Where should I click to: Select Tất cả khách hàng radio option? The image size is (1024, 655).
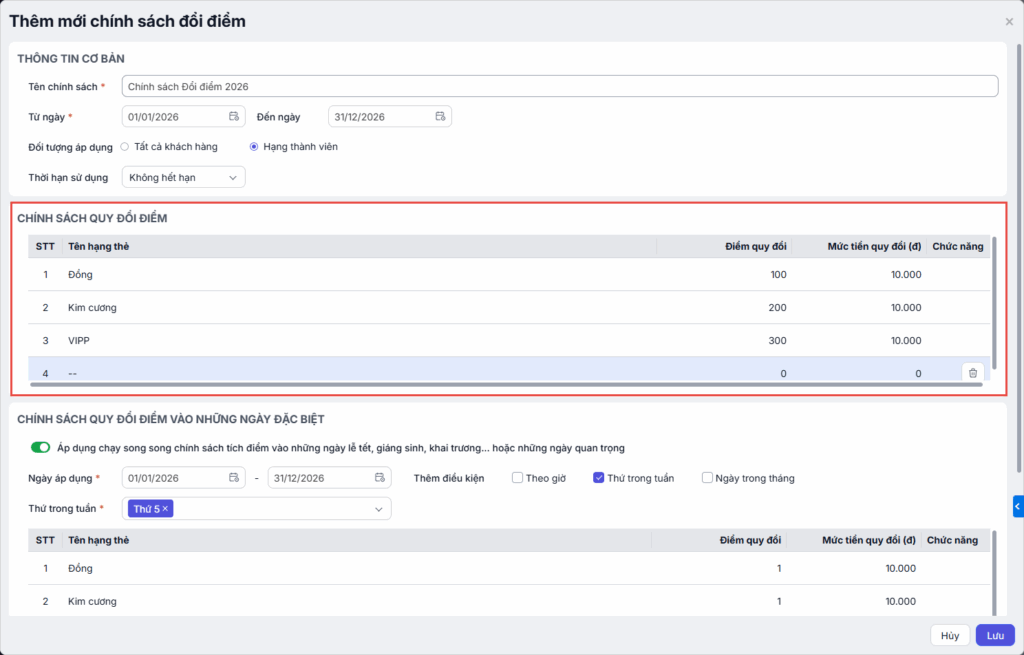pyautogui.click(x=125, y=147)
